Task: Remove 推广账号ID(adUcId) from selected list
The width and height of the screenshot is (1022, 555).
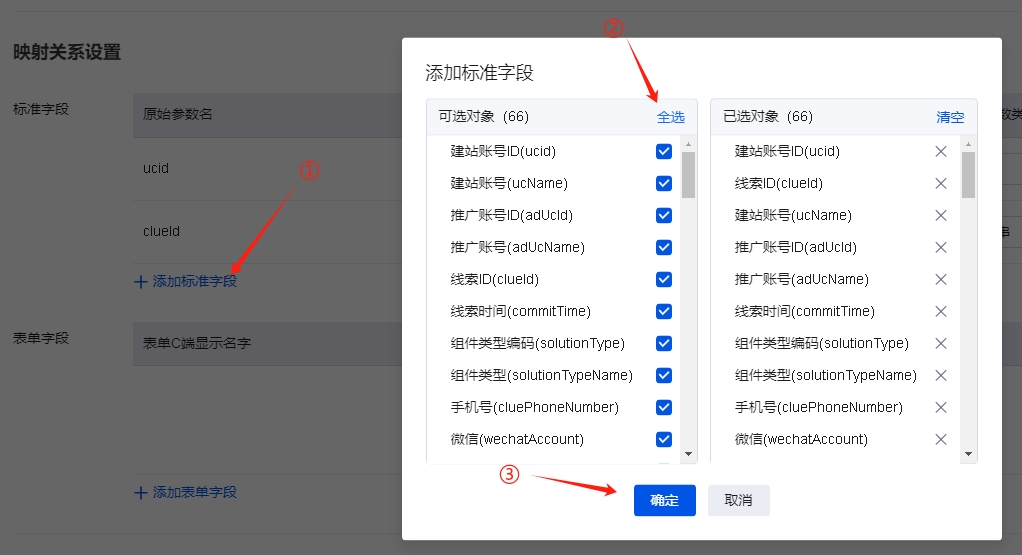Action: point(940,248)
